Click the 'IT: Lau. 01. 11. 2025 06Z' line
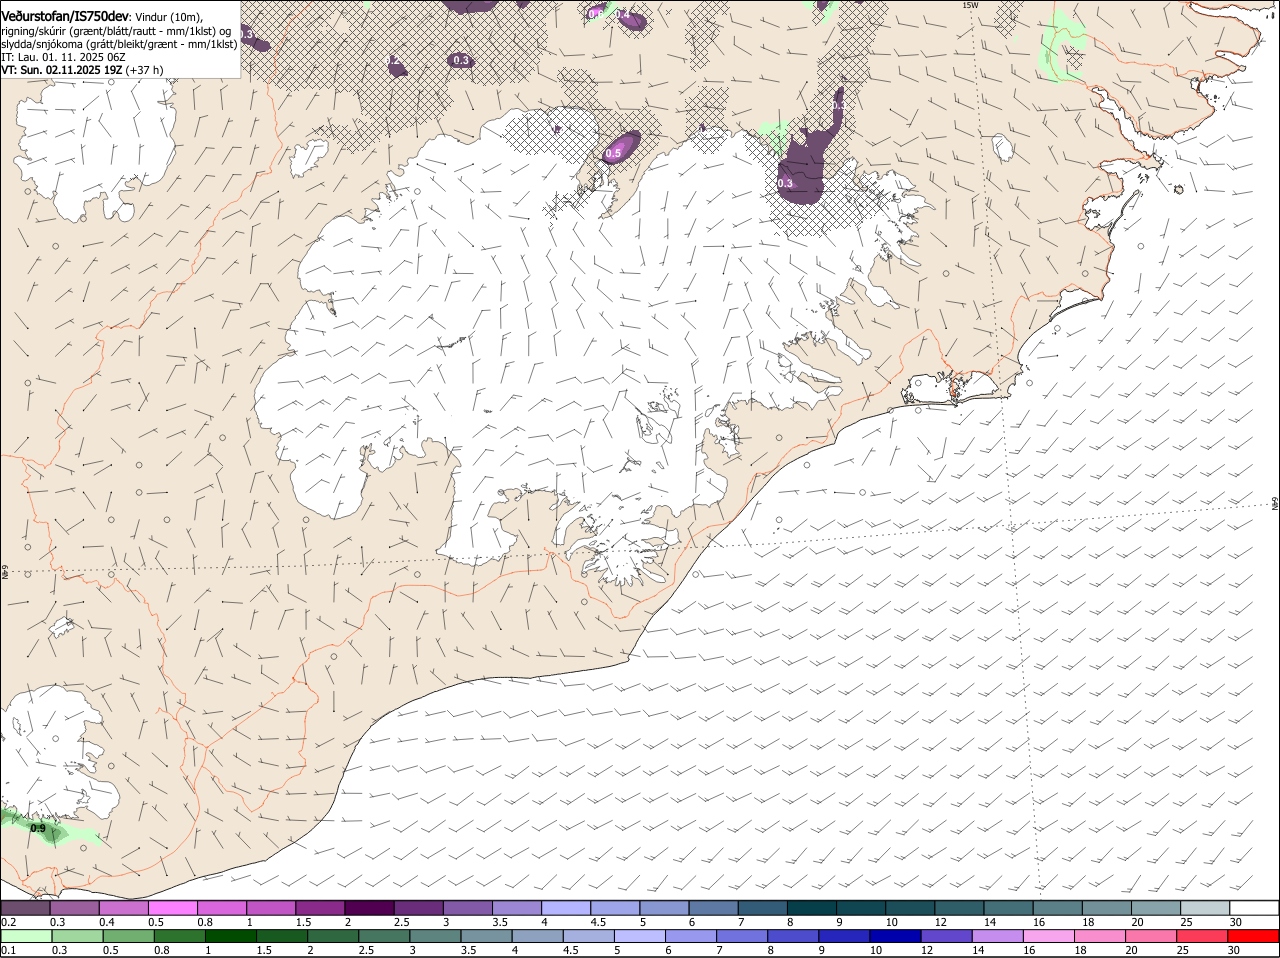Screen dimensions: 1280x958 (x=63, y=57)
